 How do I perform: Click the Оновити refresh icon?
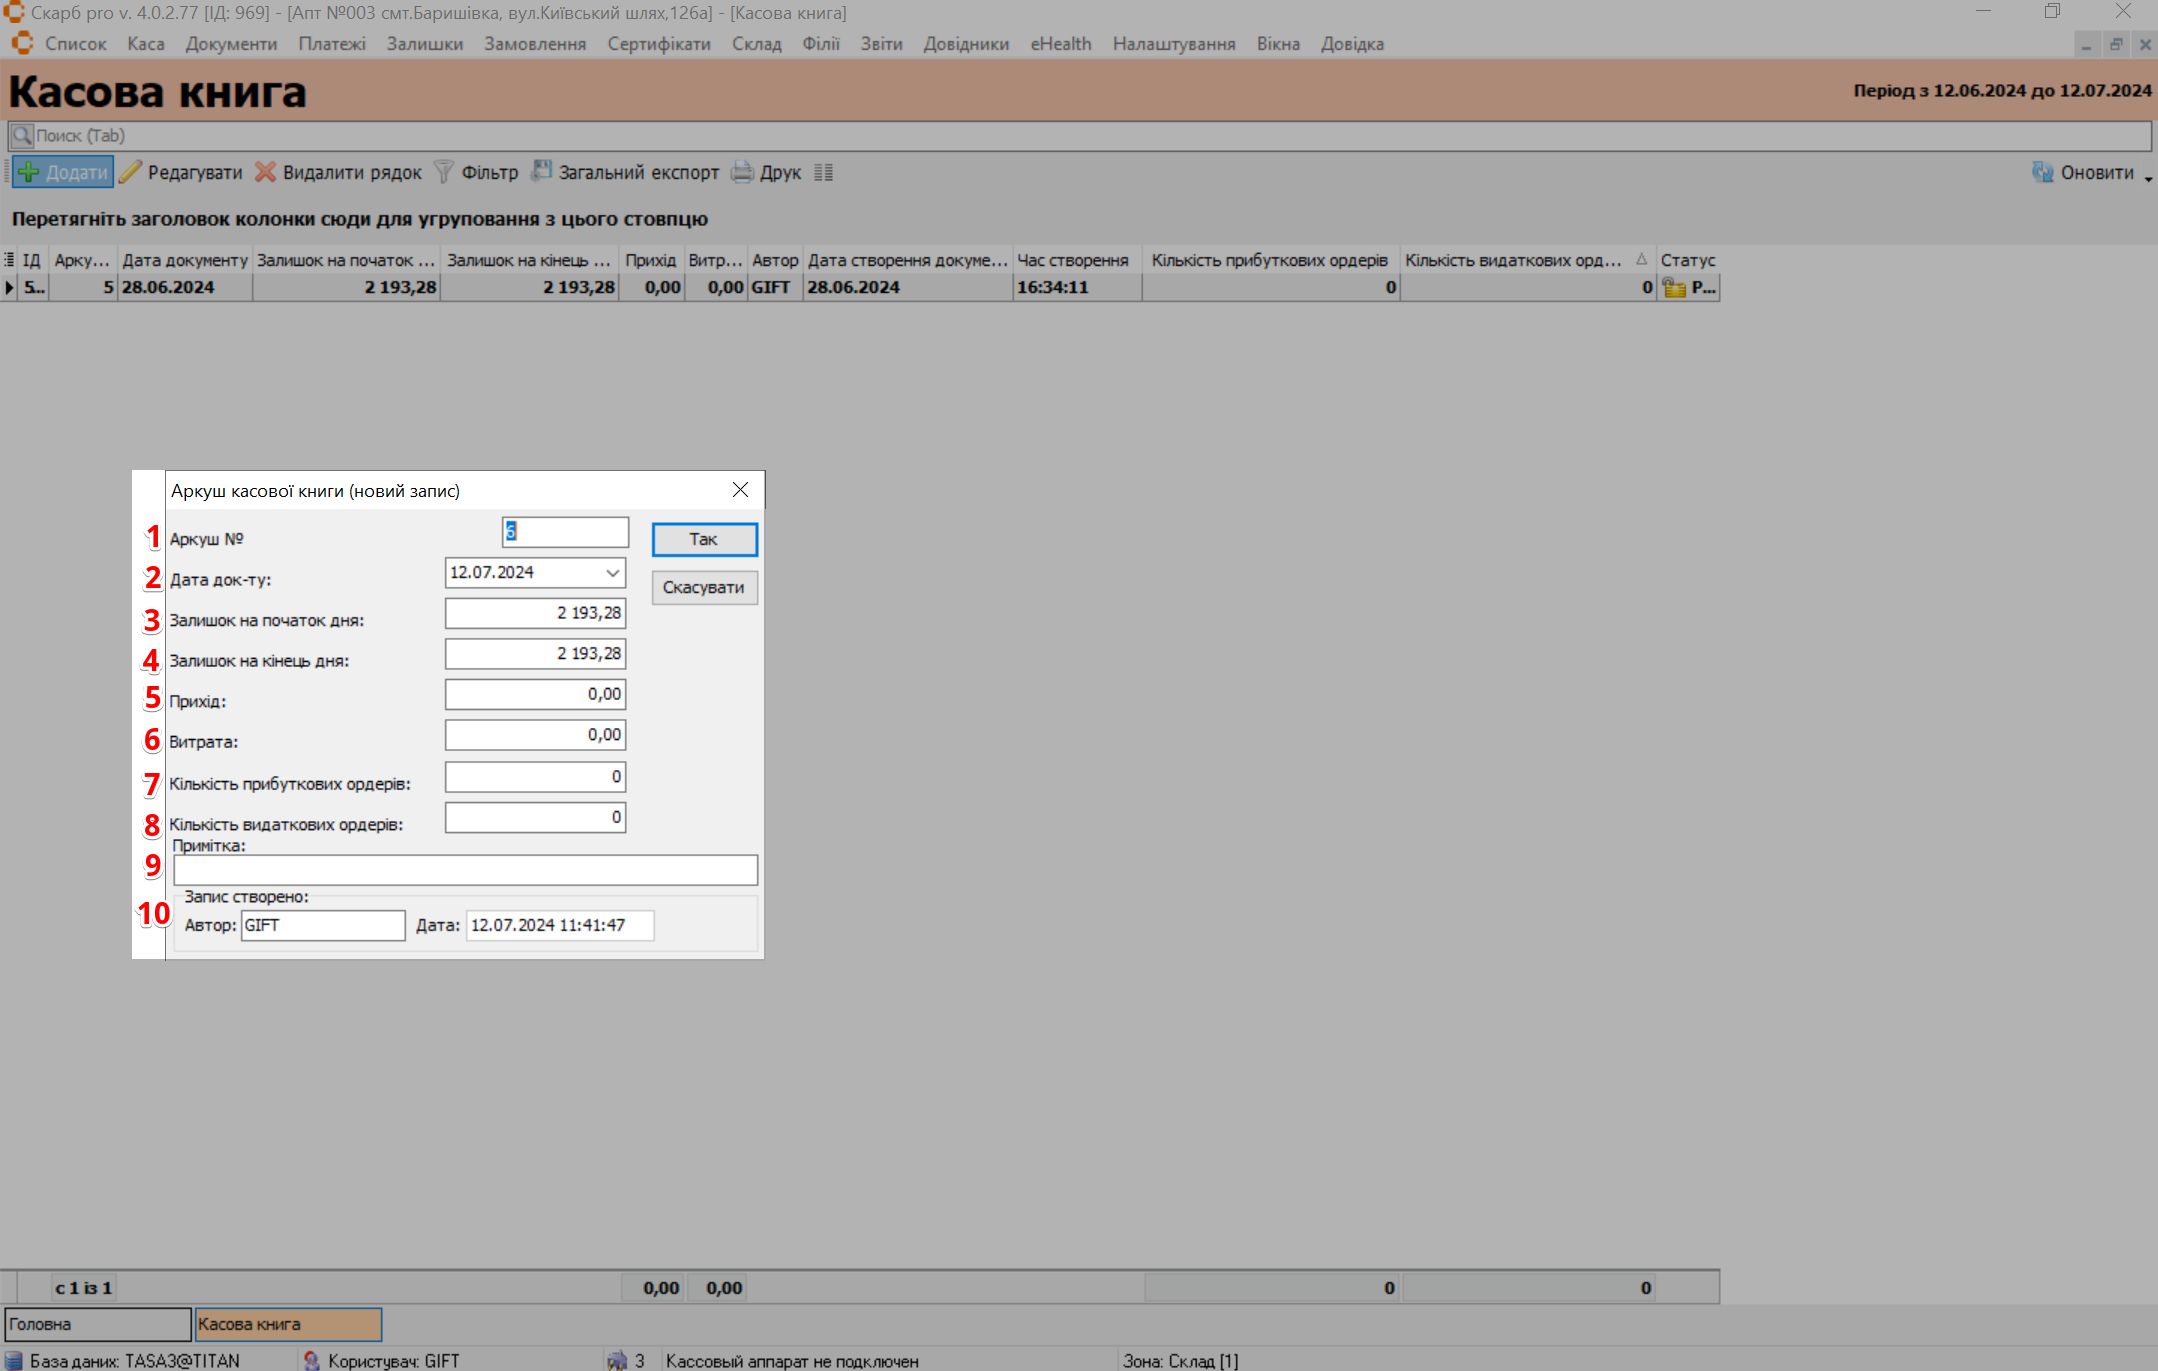2042,172
